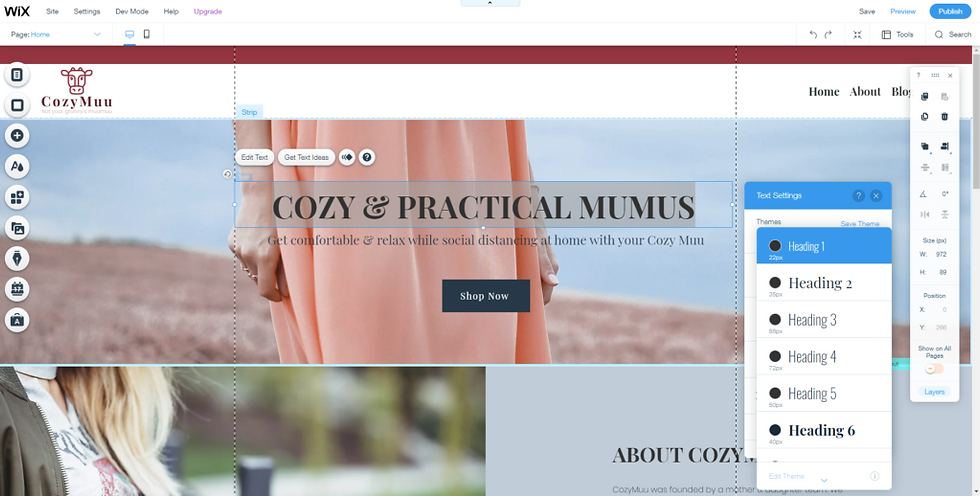980x496 pixels.
Task: Click the redo arrow
Action: tap(828, 34)
